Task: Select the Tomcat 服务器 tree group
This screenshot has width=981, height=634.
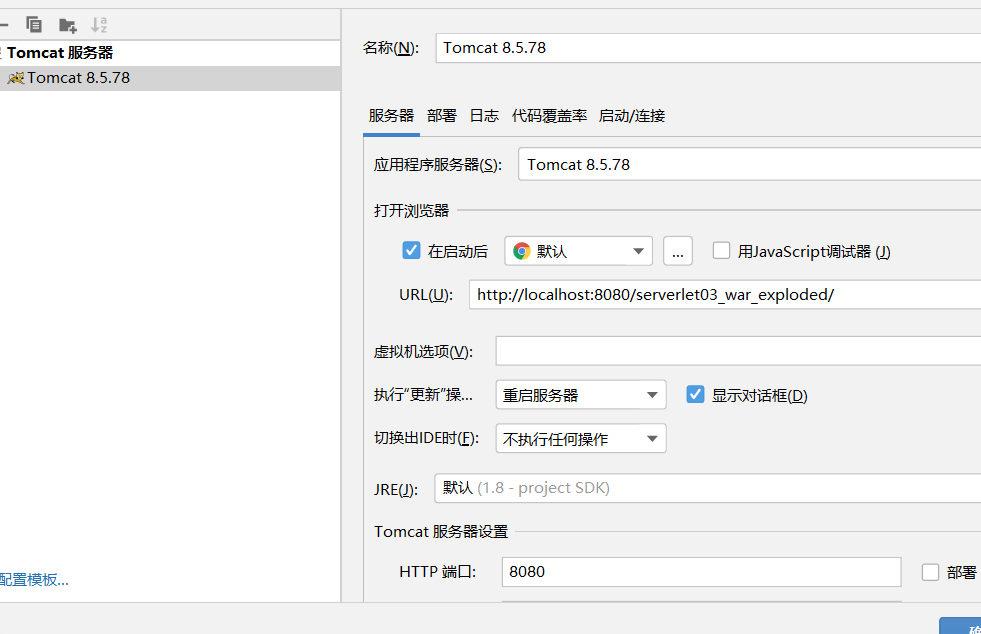Action: [x=170, y=53]
